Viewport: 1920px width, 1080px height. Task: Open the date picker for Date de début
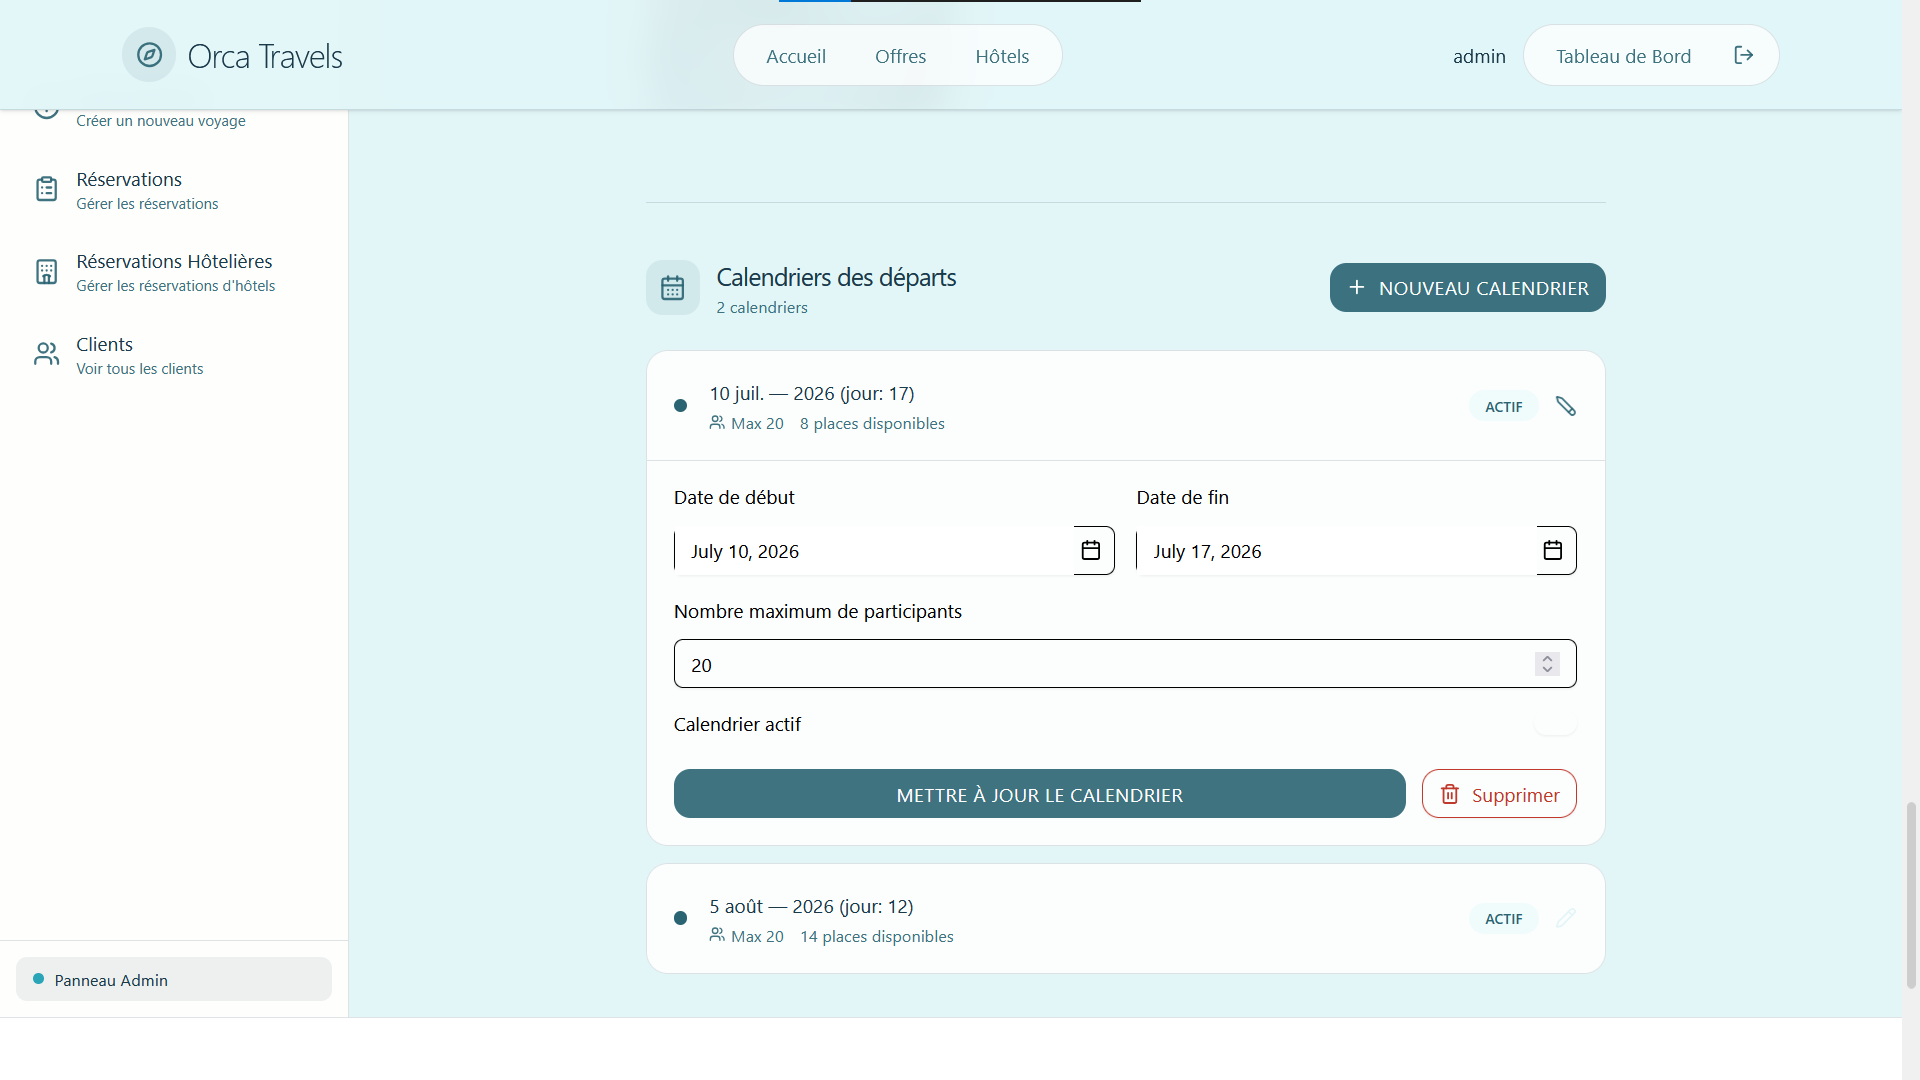tap(1091, 550)
